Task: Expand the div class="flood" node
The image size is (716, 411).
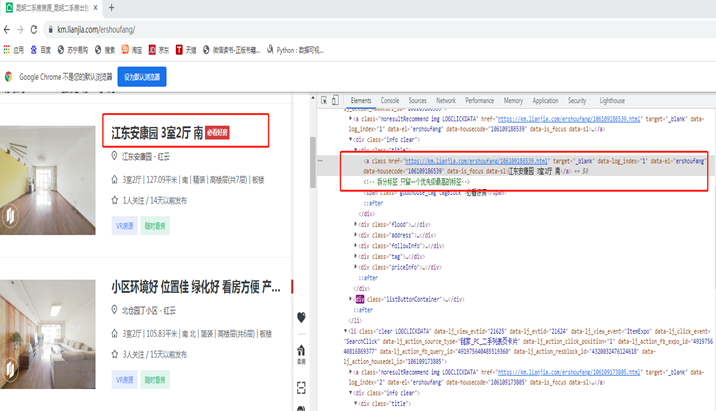Action: pos(355,224)
